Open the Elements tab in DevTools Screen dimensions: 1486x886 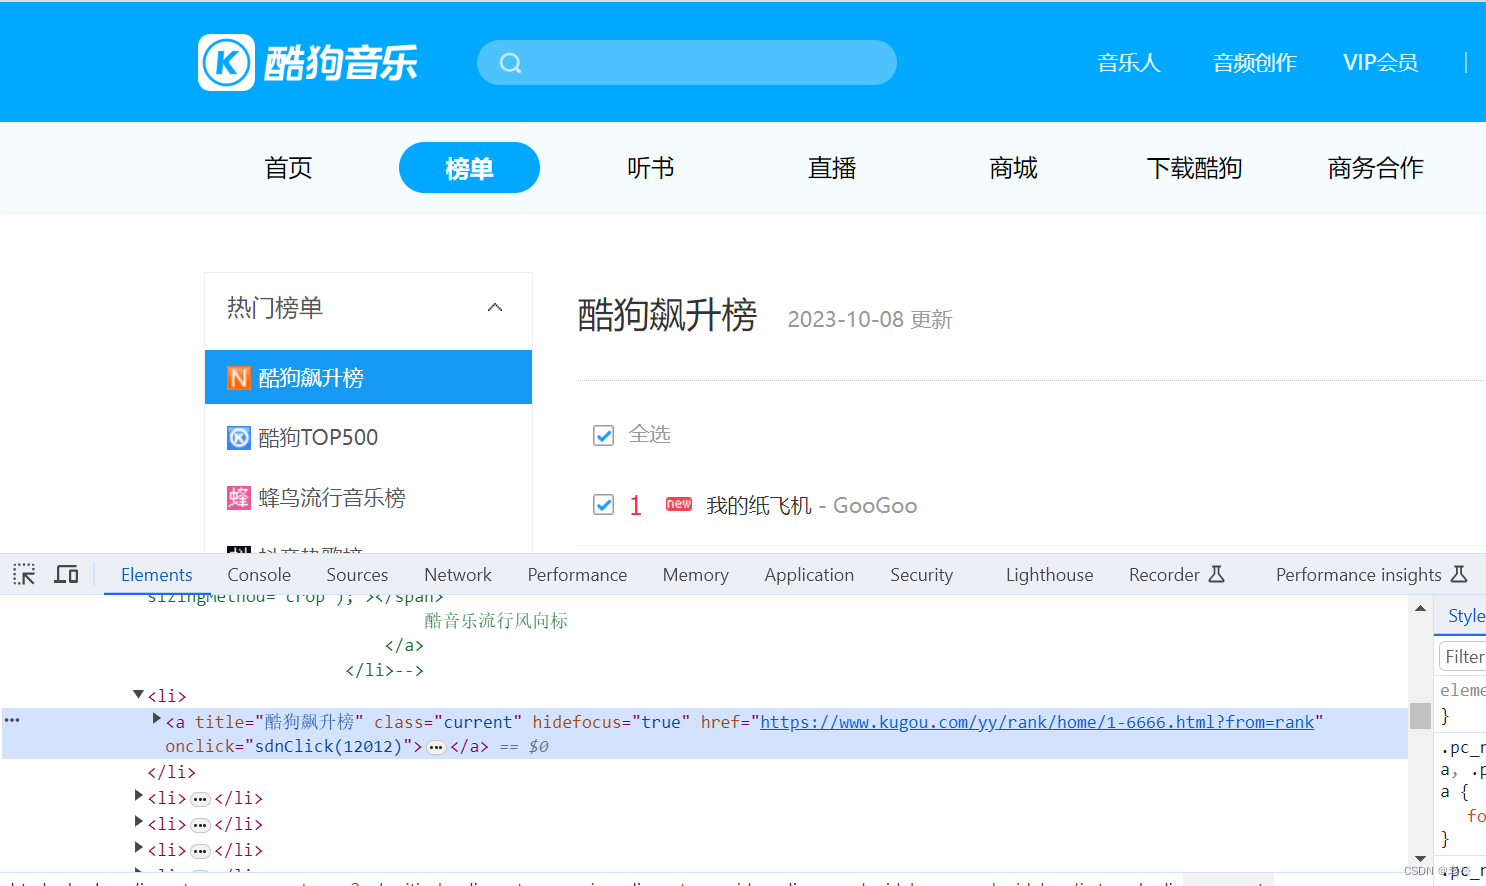[x=156, y=575]
